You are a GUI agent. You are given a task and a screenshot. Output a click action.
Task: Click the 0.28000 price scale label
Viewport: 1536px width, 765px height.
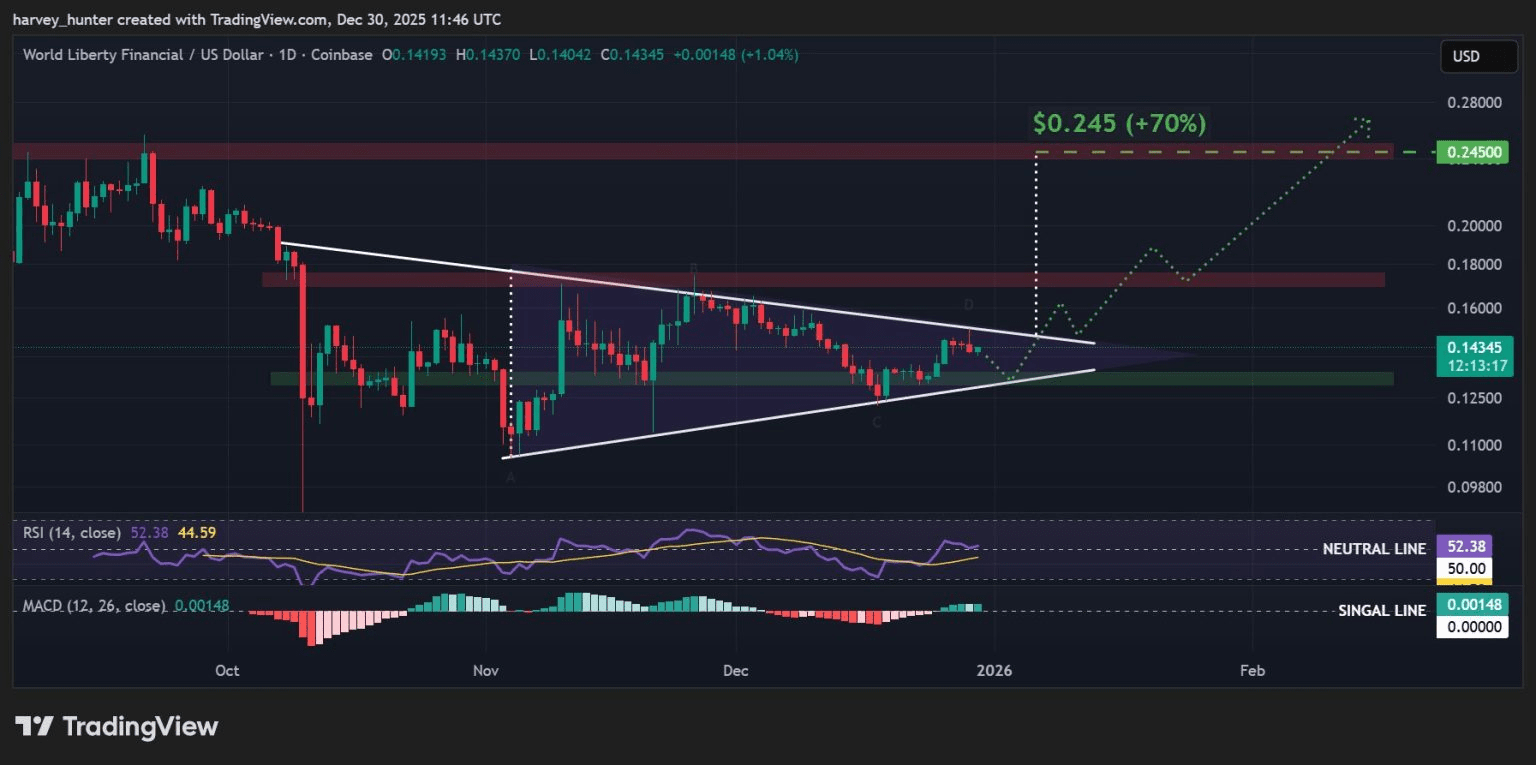(x=1474, y=103)
